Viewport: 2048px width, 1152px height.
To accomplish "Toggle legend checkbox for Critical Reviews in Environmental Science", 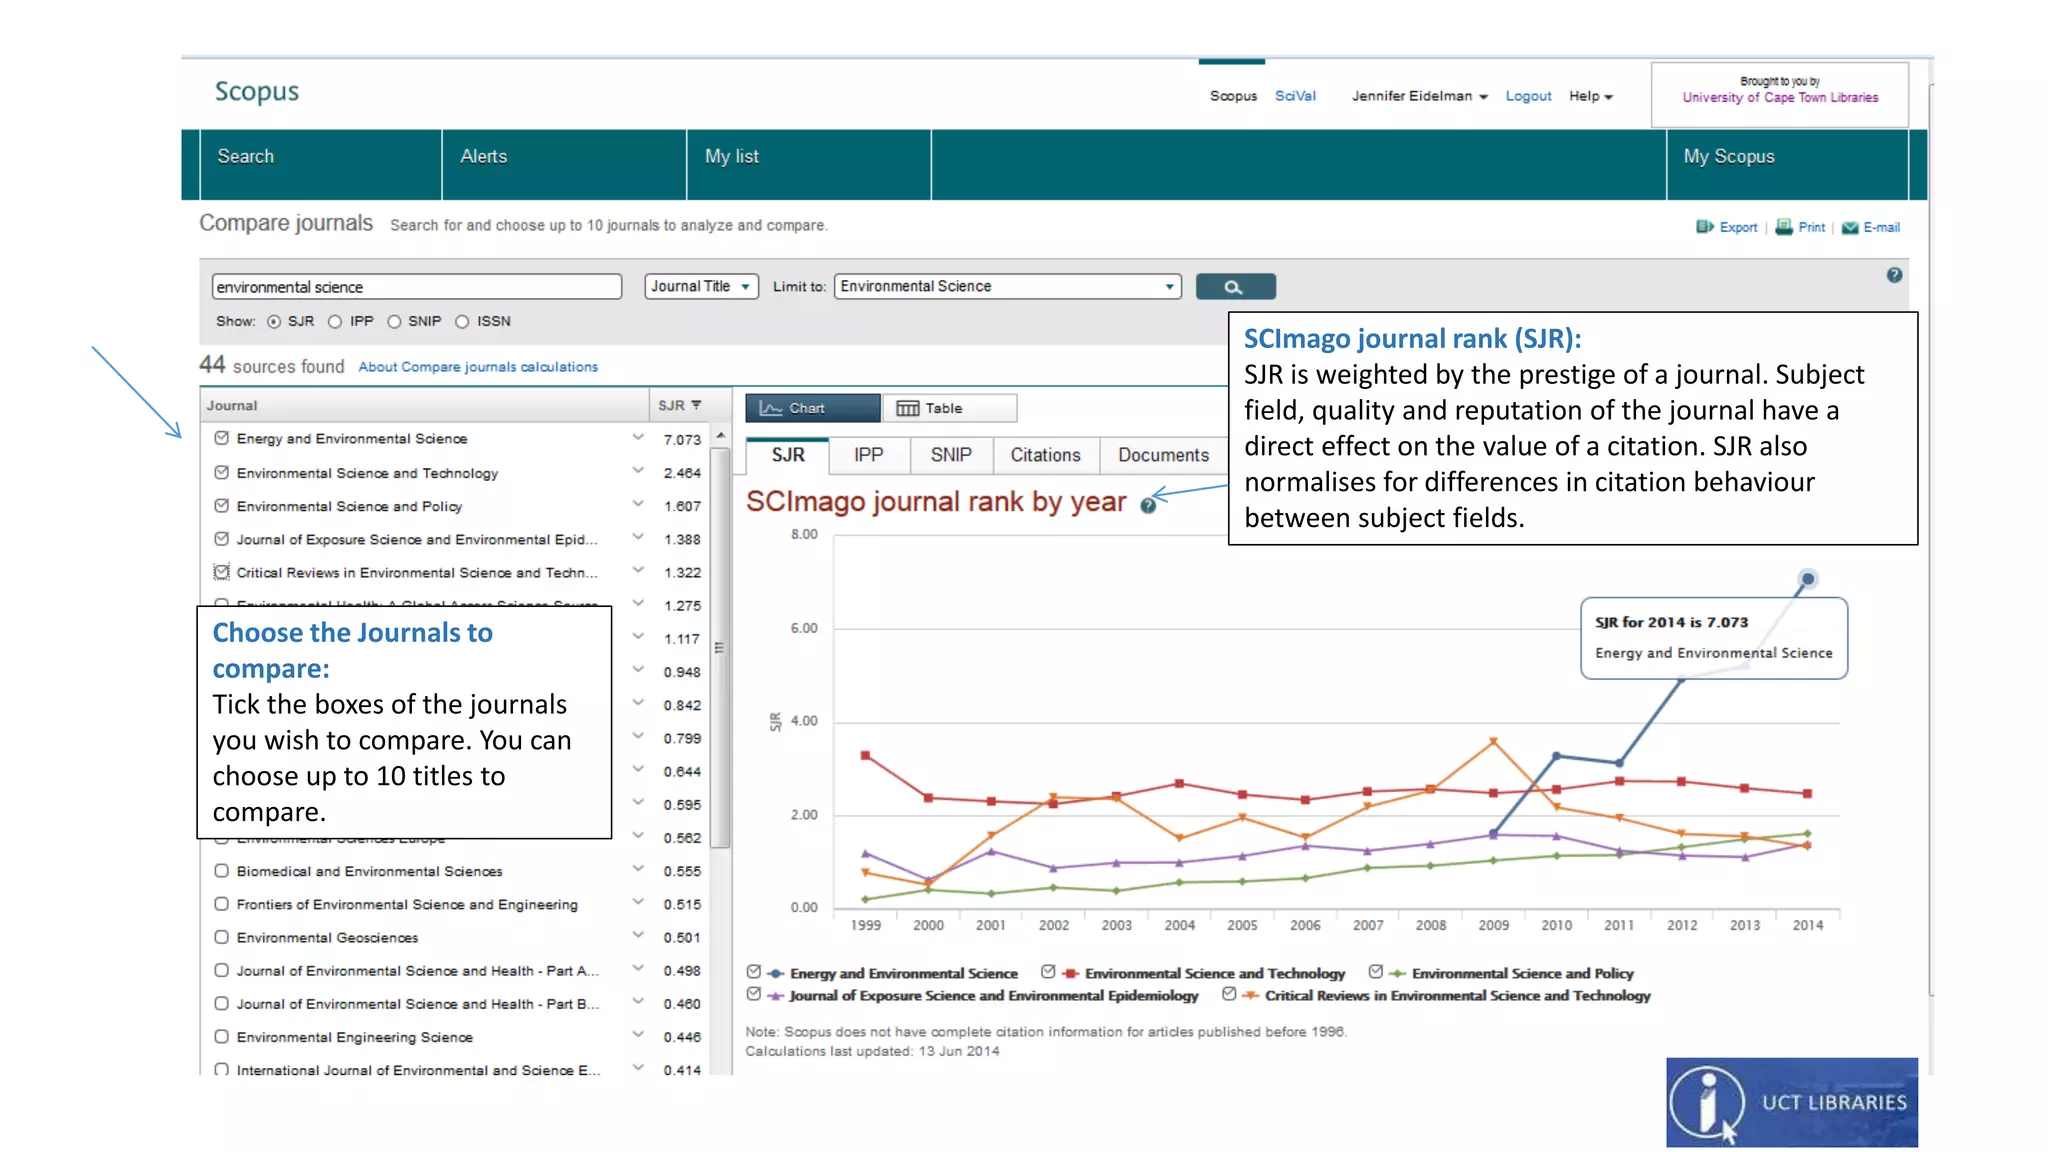I will 1229,994.
